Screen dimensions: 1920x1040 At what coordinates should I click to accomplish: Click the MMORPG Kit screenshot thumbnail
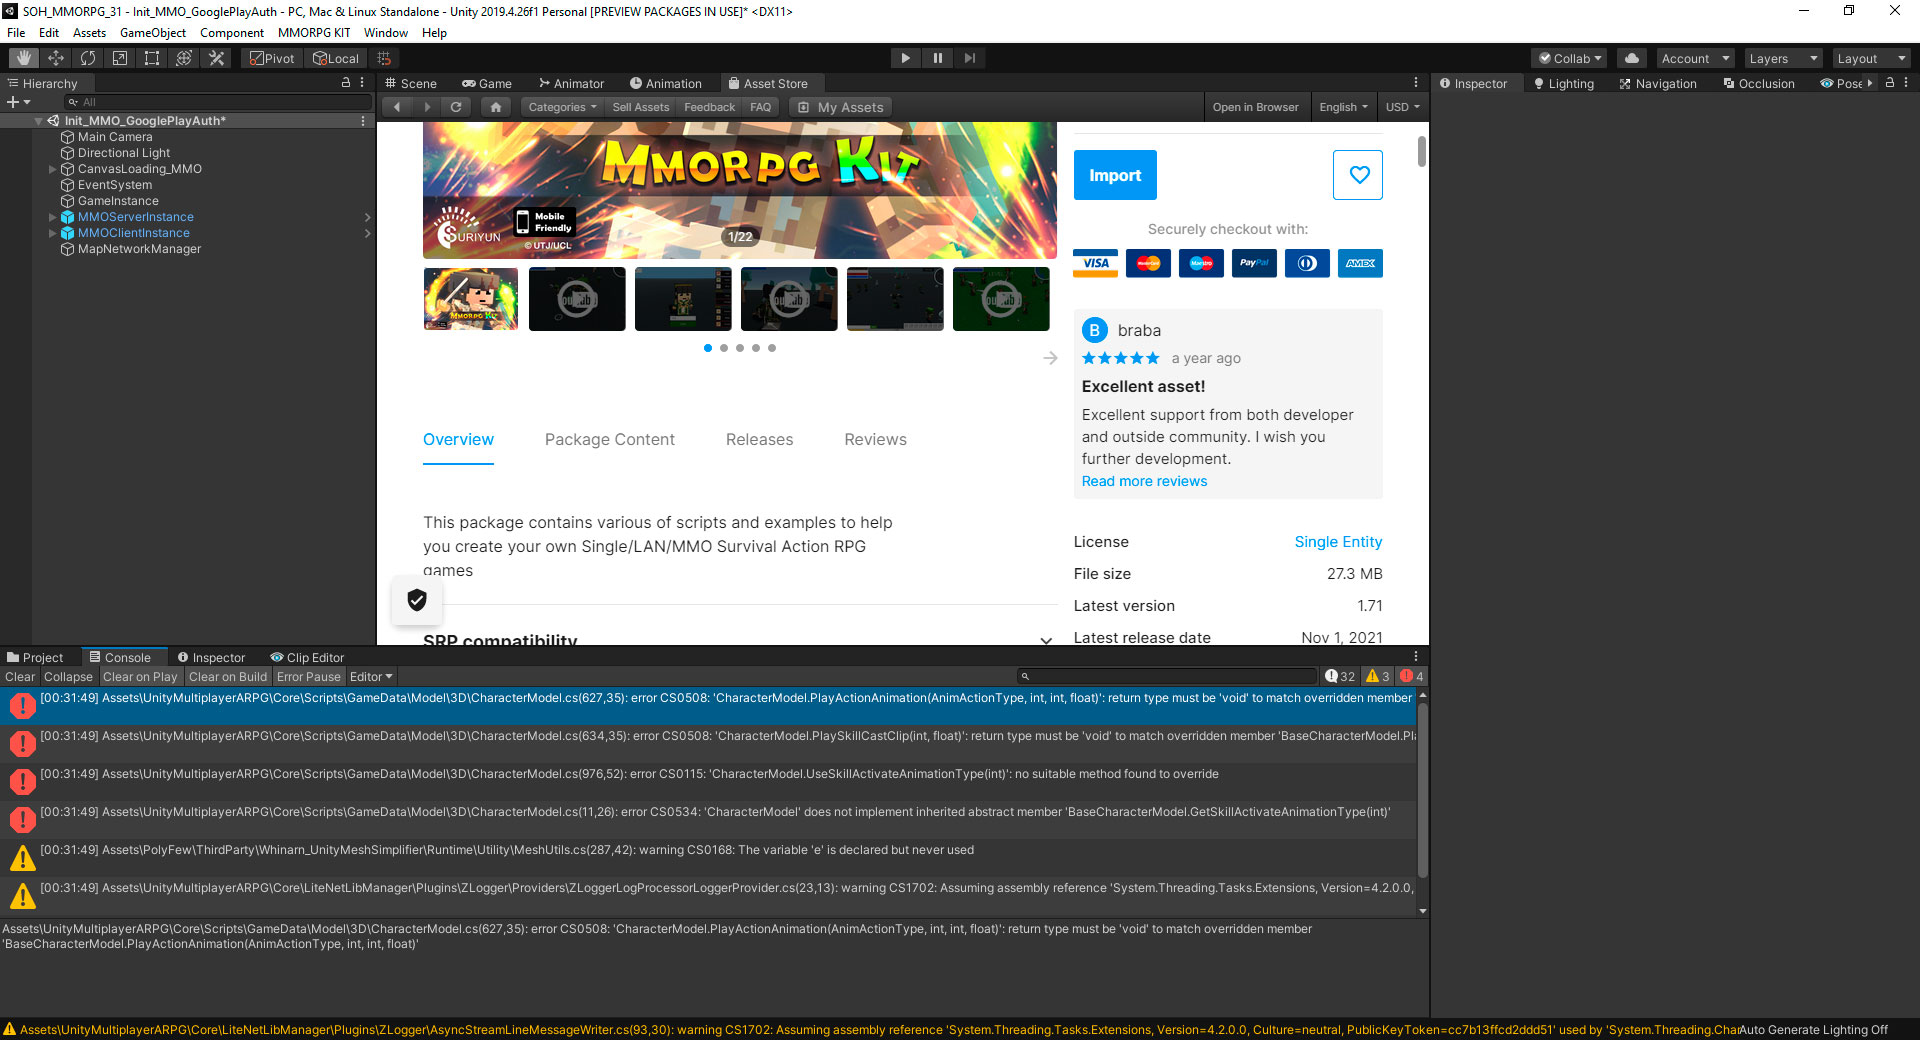point(470,298)
